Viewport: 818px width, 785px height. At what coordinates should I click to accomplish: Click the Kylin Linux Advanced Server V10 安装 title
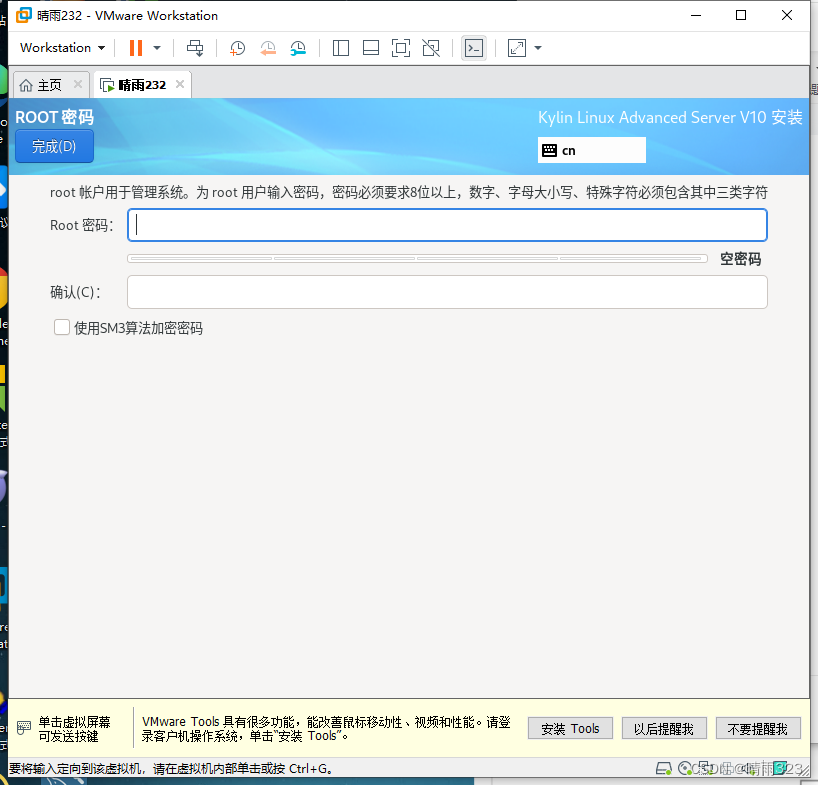point(670,117)
